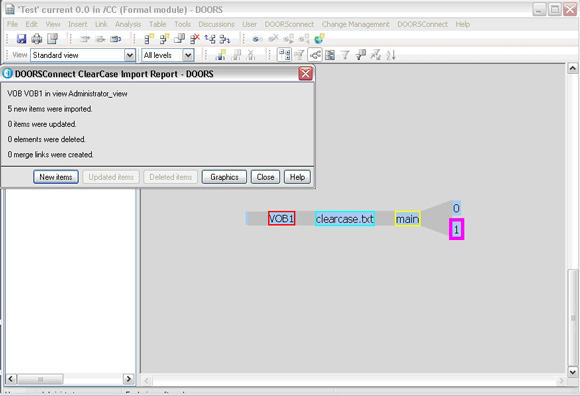Click the Save floppy disk icon
Viewport: 580px width, 396px height.
(21, 38)
